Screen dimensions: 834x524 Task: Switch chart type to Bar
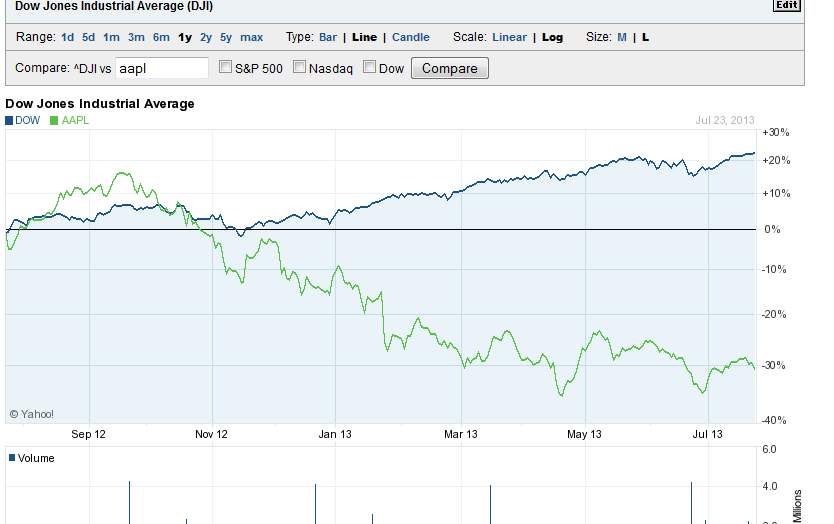pos(328,37)
